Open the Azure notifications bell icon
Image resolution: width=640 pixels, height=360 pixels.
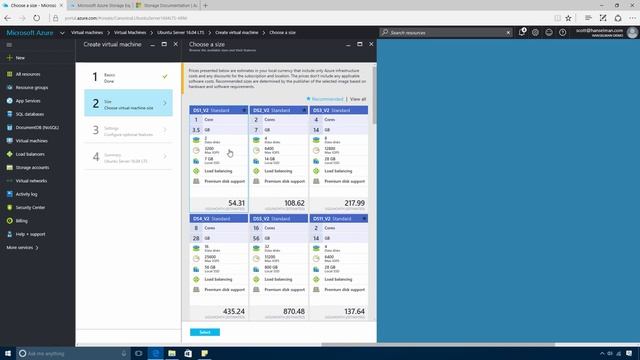[522, 32]
